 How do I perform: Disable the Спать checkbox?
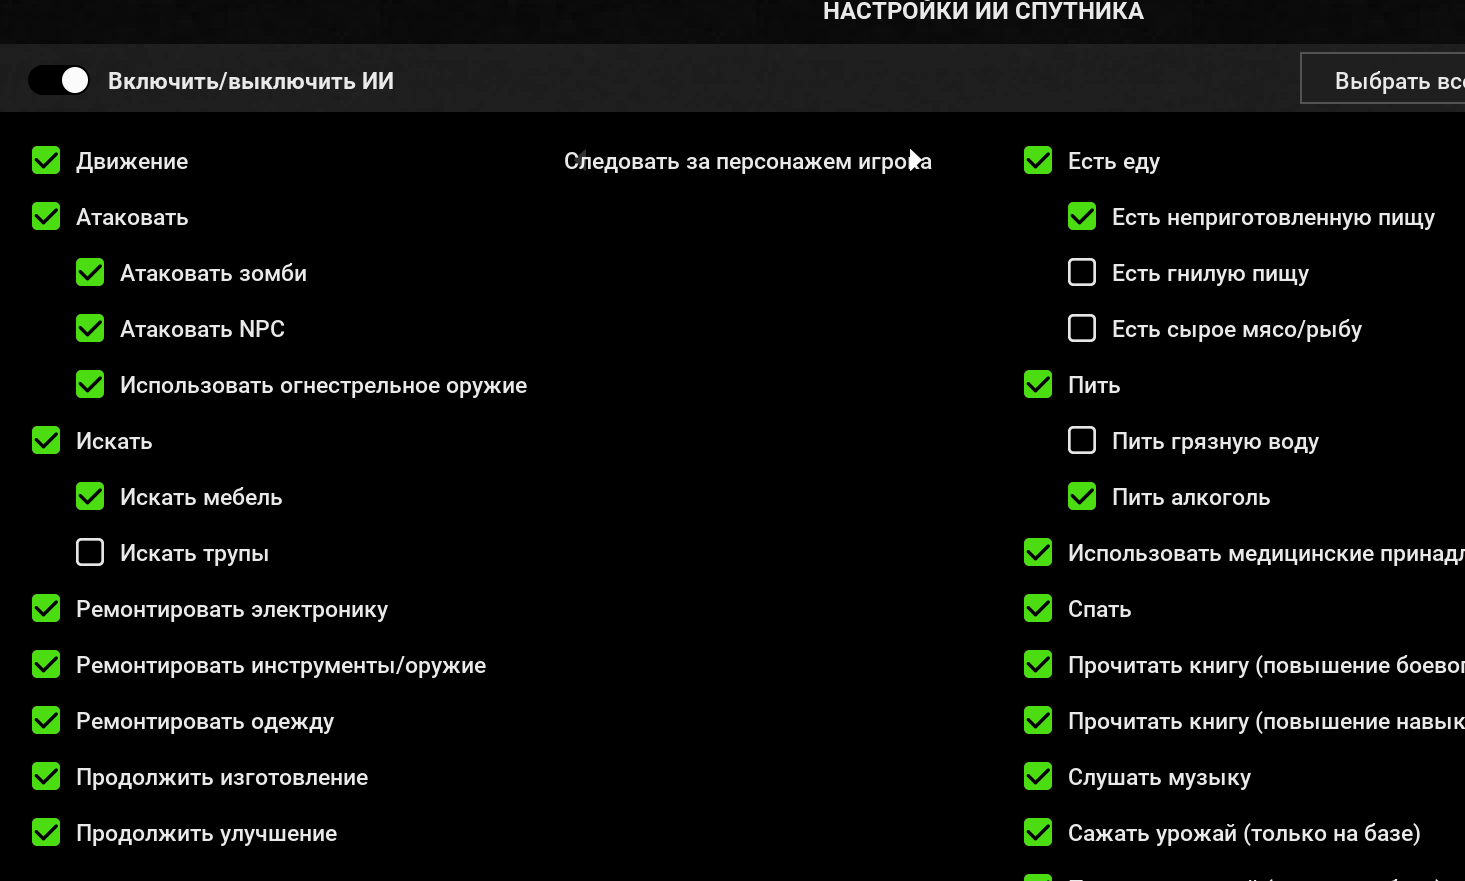(x=1038, y=609)
